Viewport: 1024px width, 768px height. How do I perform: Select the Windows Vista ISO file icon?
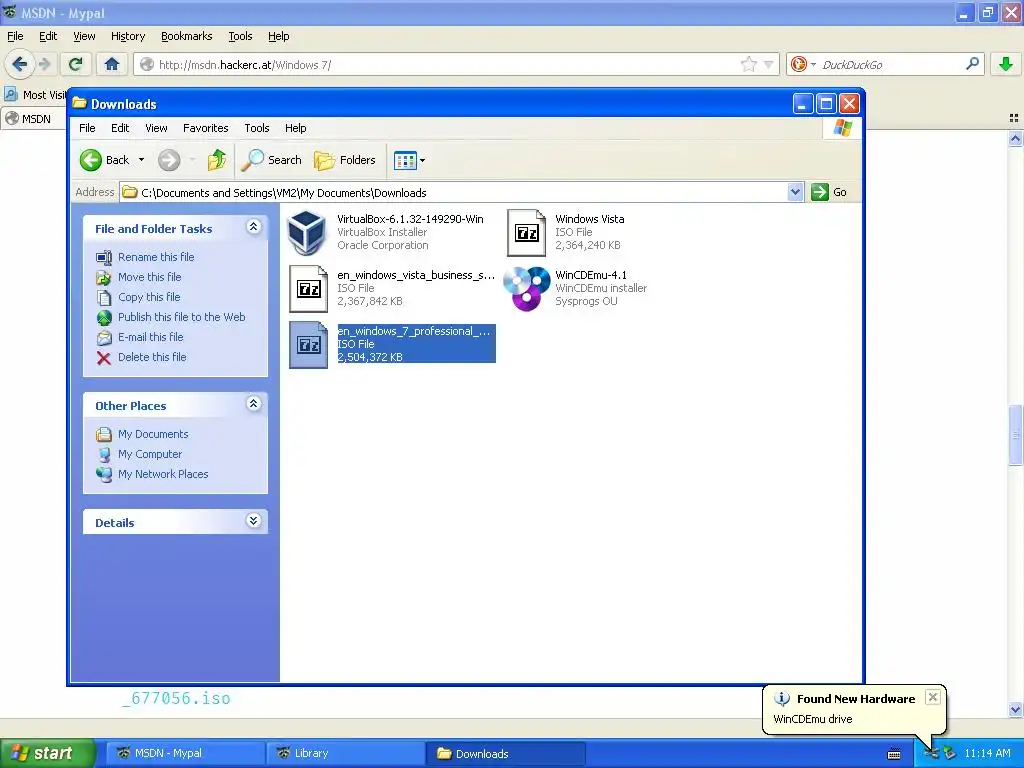coord(526,232)
